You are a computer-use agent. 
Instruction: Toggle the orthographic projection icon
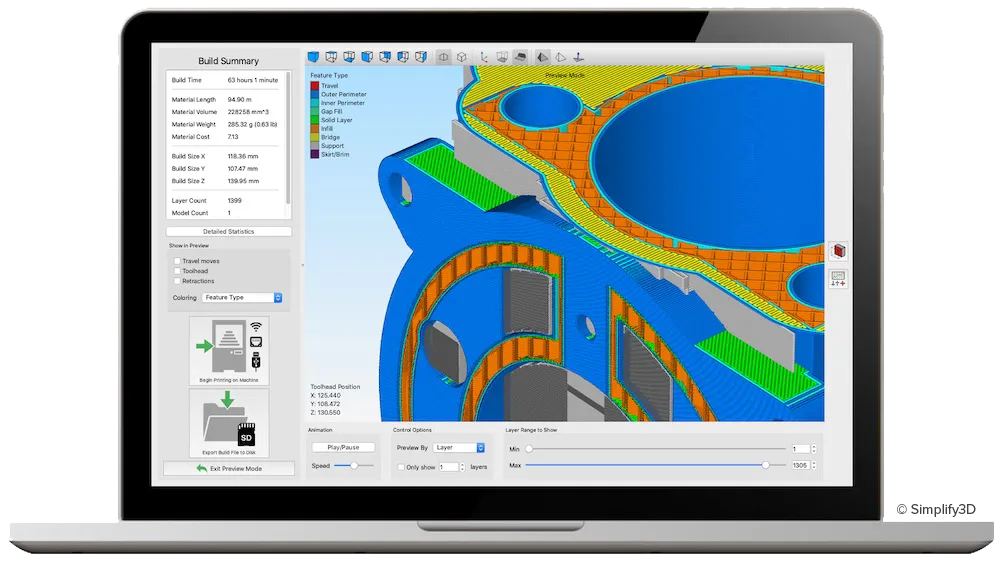443,57
